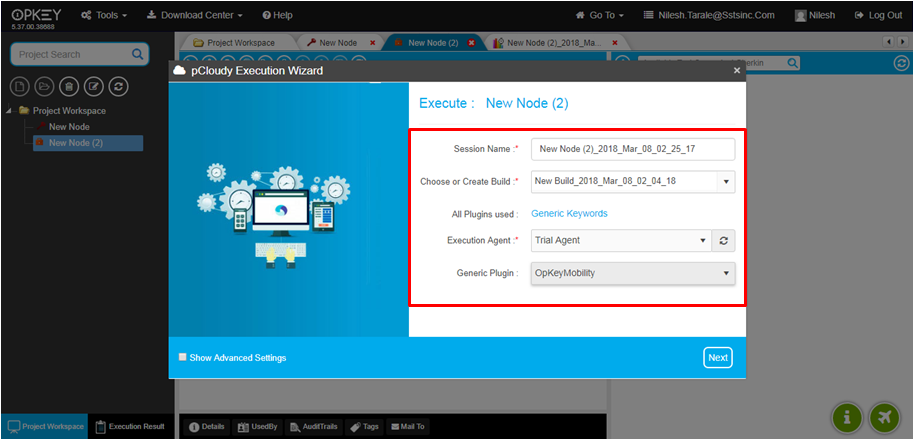Open the Tags panel button

click(364, 427)
